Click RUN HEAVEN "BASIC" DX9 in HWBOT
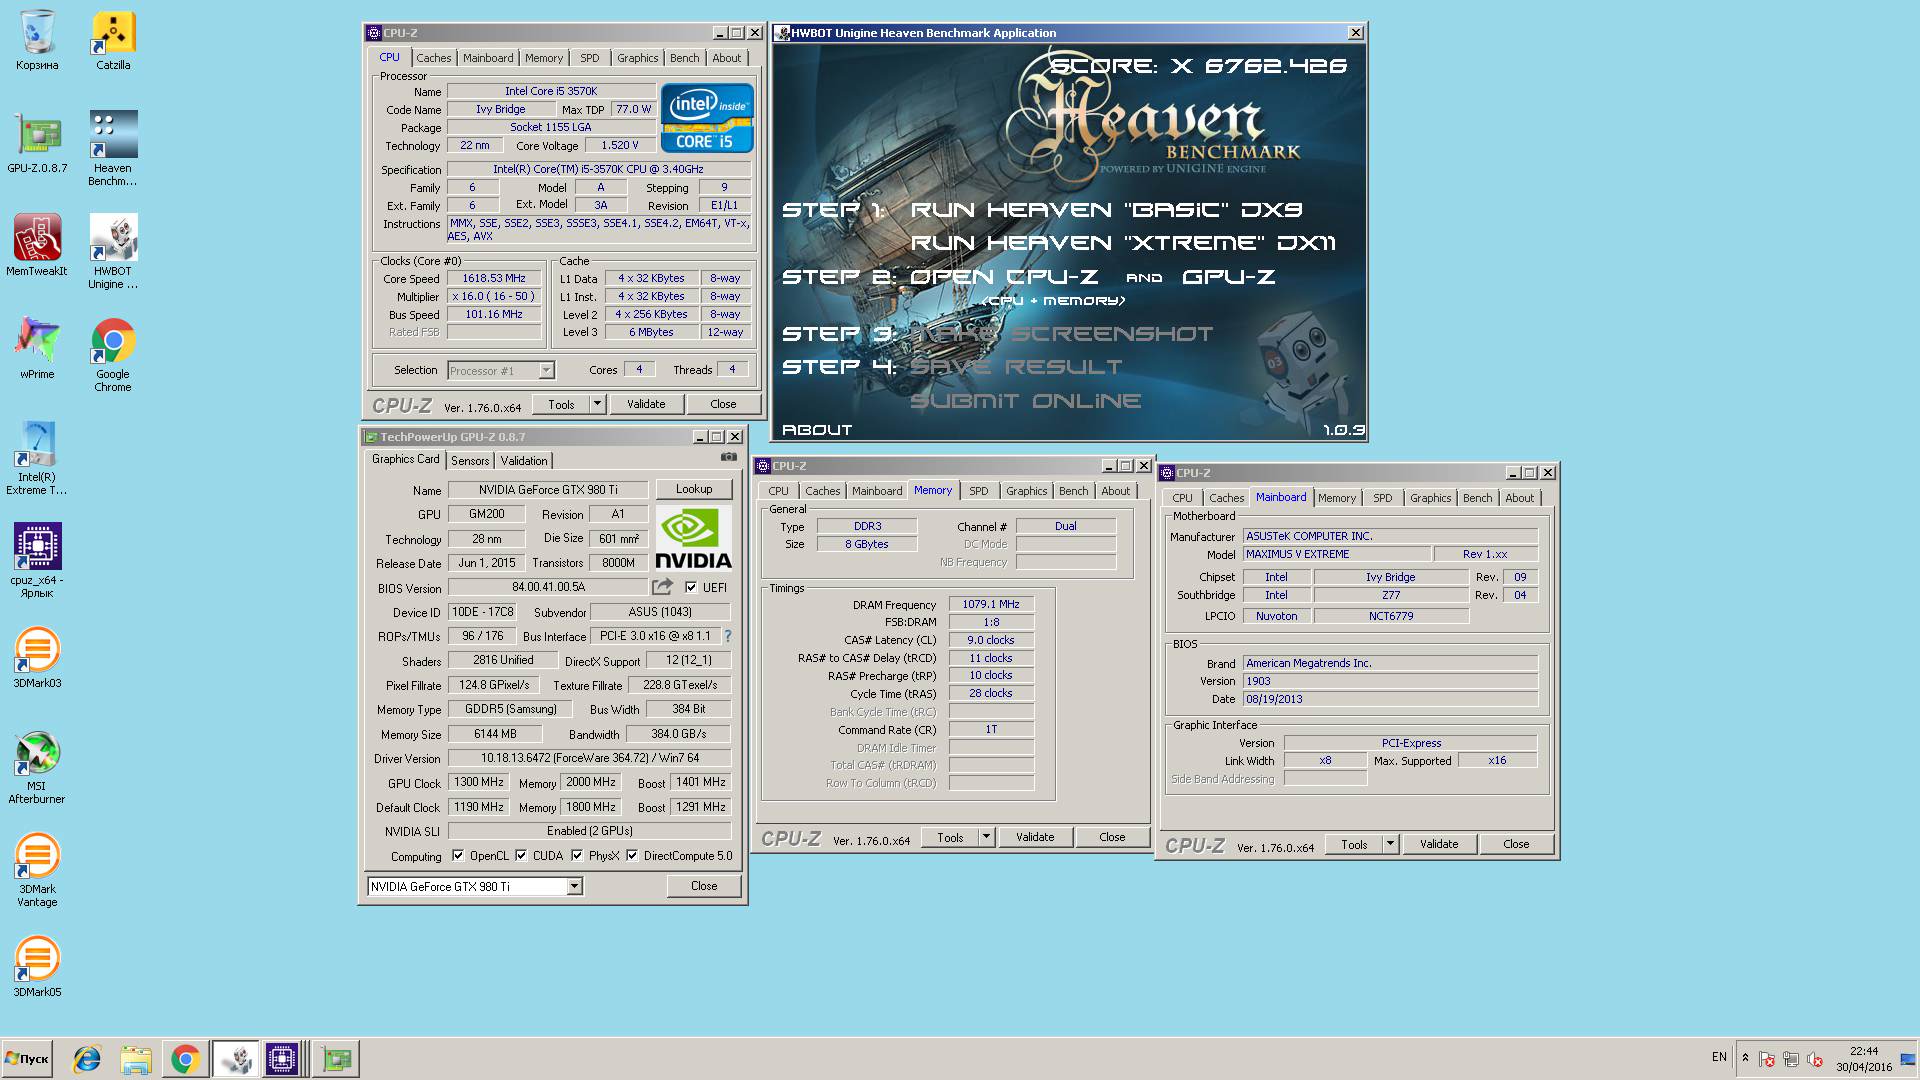Image resolution: width=1920 pixels, height=1080 pixels. tap(1106, 209)
